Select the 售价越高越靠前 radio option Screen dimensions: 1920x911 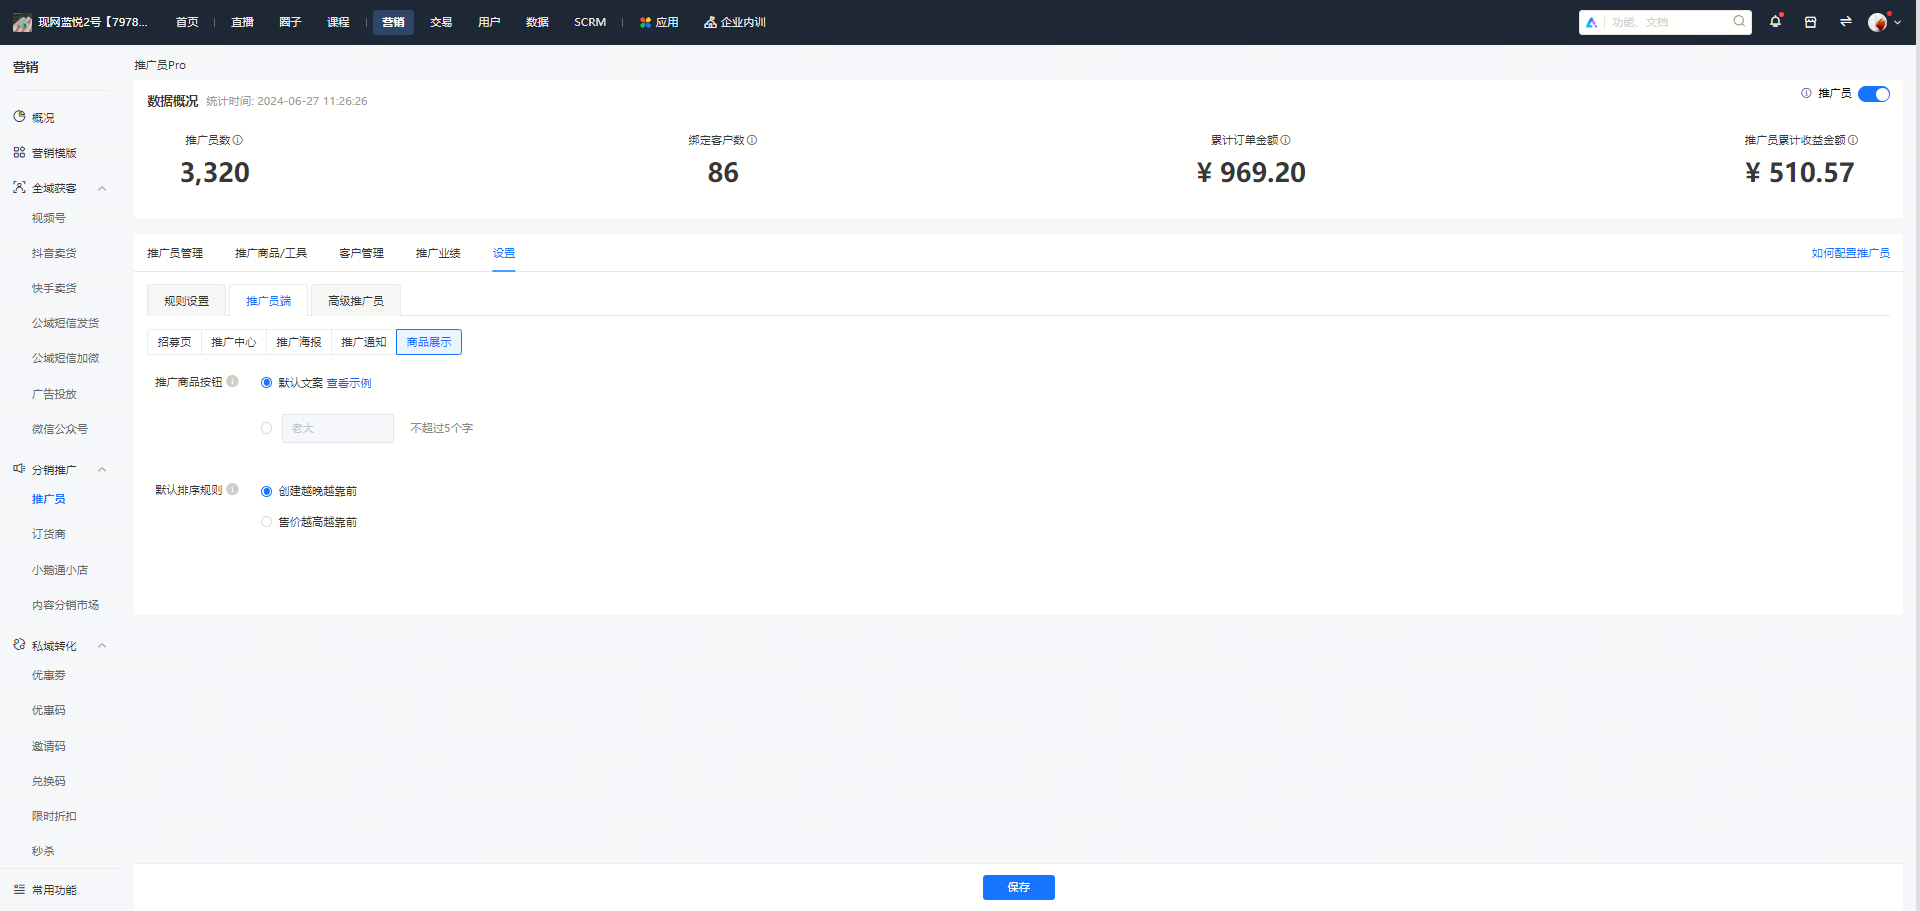(x=266, y=522)
